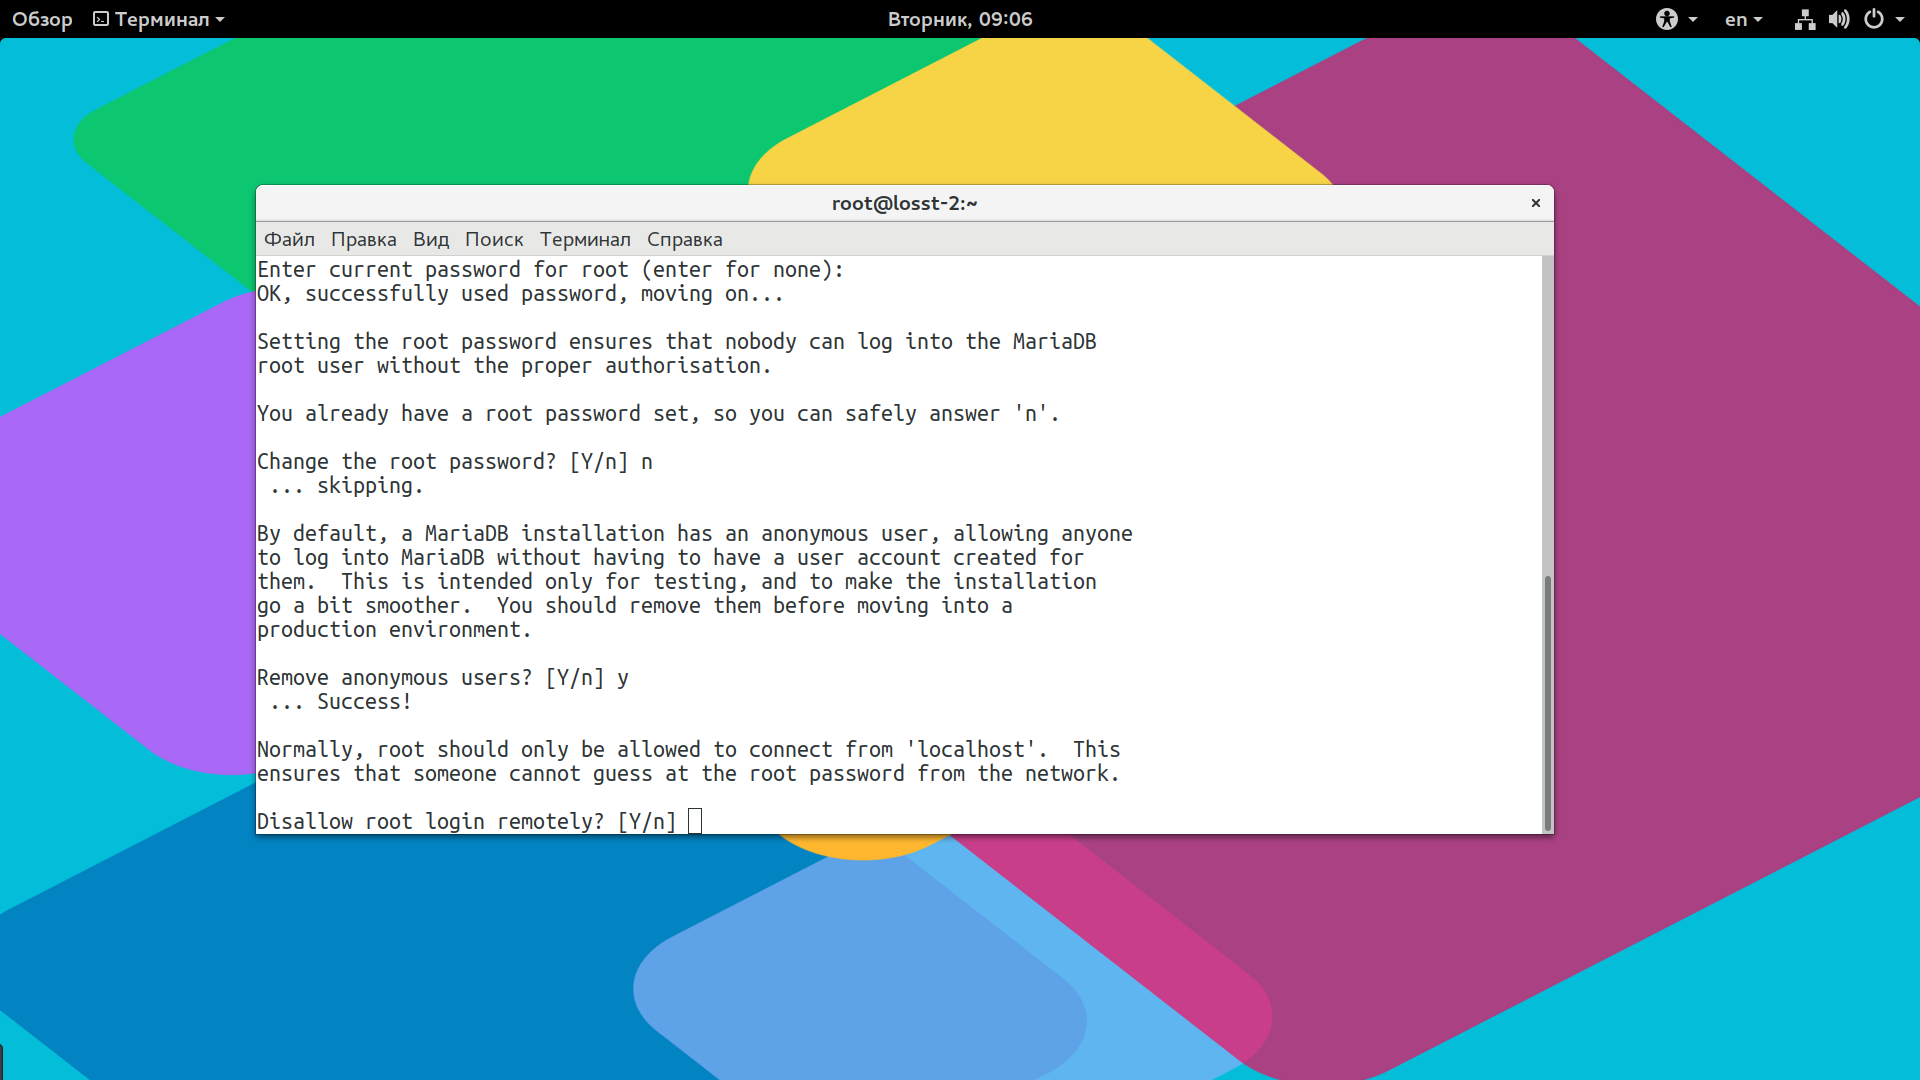Click the terminal cursor after [Y/n] prompt
The image size is (1920, 1080).
click(x=695, y=821)
